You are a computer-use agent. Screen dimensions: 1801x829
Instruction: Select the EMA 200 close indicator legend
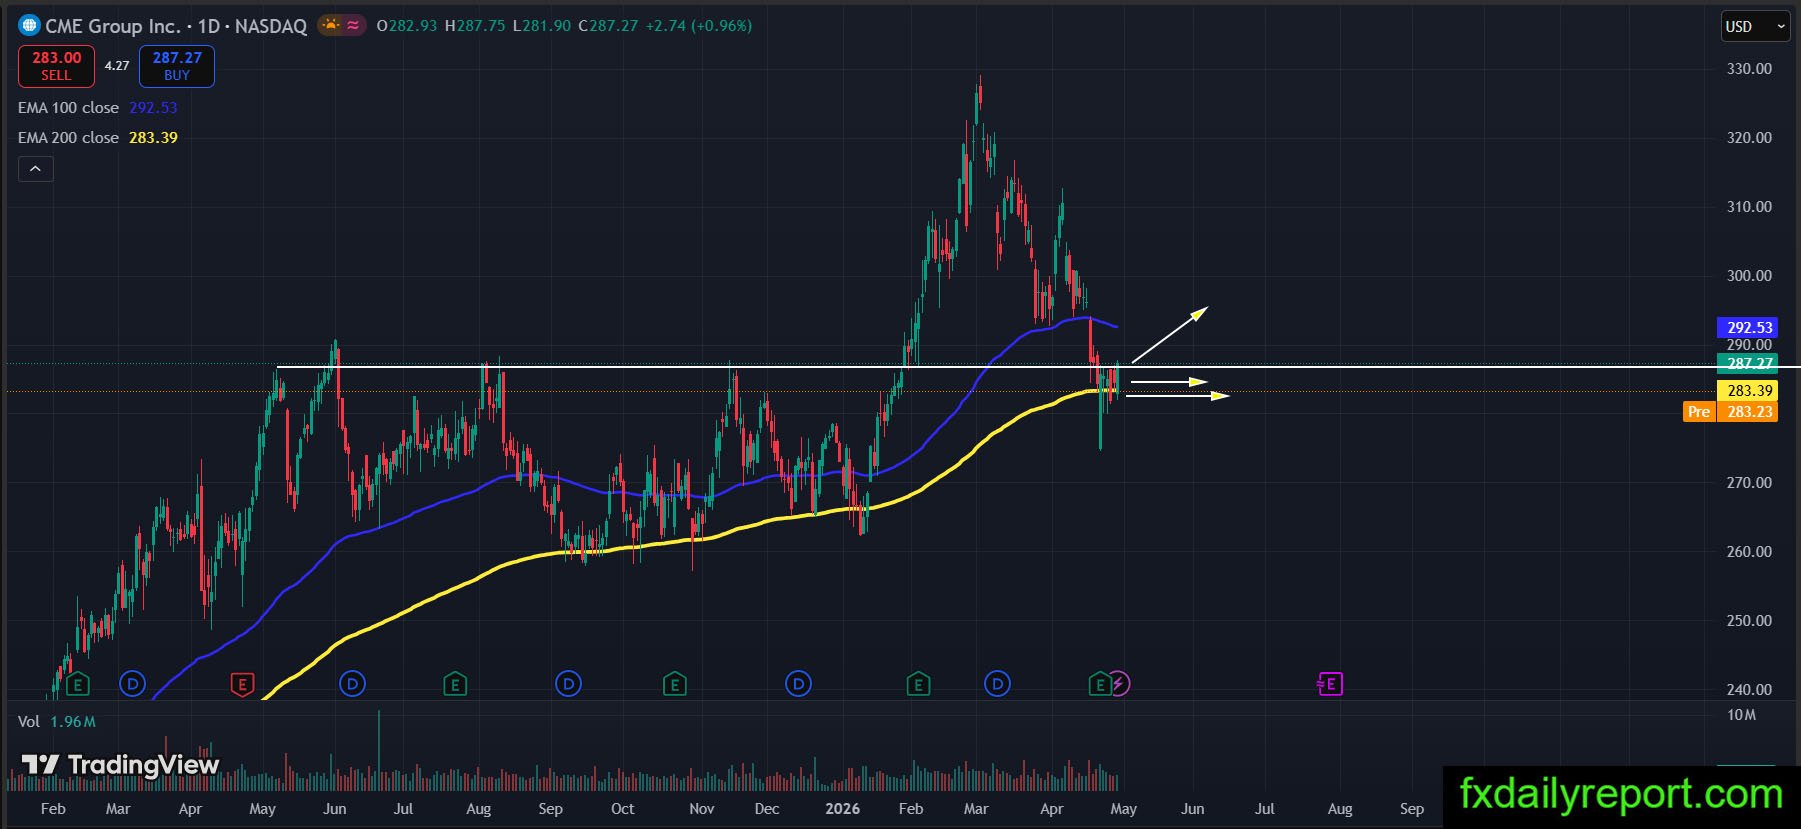(68, 138)
